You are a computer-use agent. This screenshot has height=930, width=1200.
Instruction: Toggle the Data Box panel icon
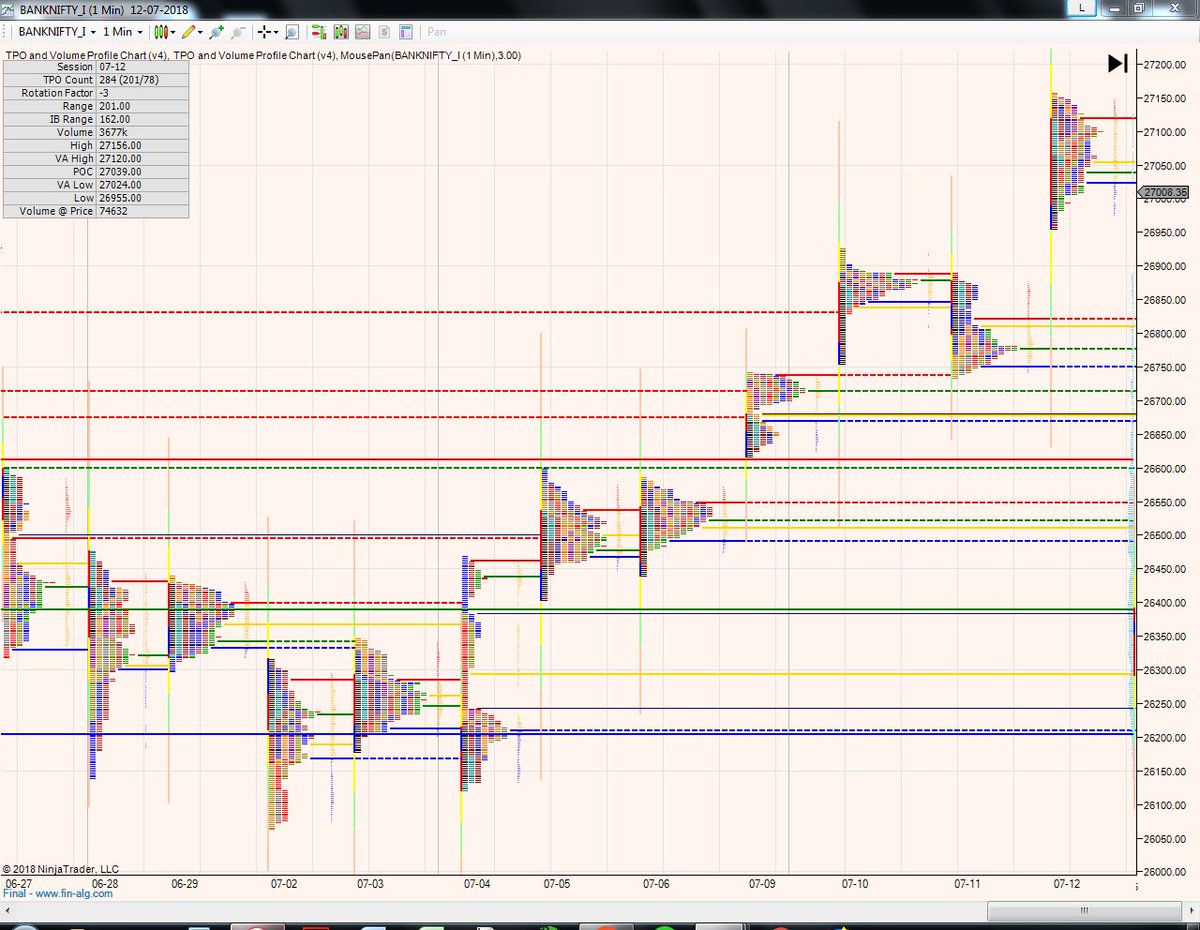coord(405,32)
